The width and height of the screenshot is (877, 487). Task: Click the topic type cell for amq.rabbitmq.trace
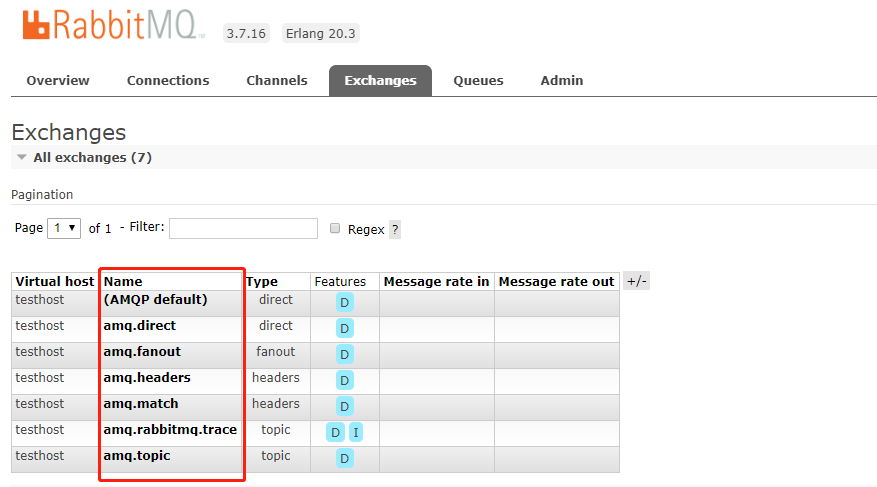coord(276,429)
